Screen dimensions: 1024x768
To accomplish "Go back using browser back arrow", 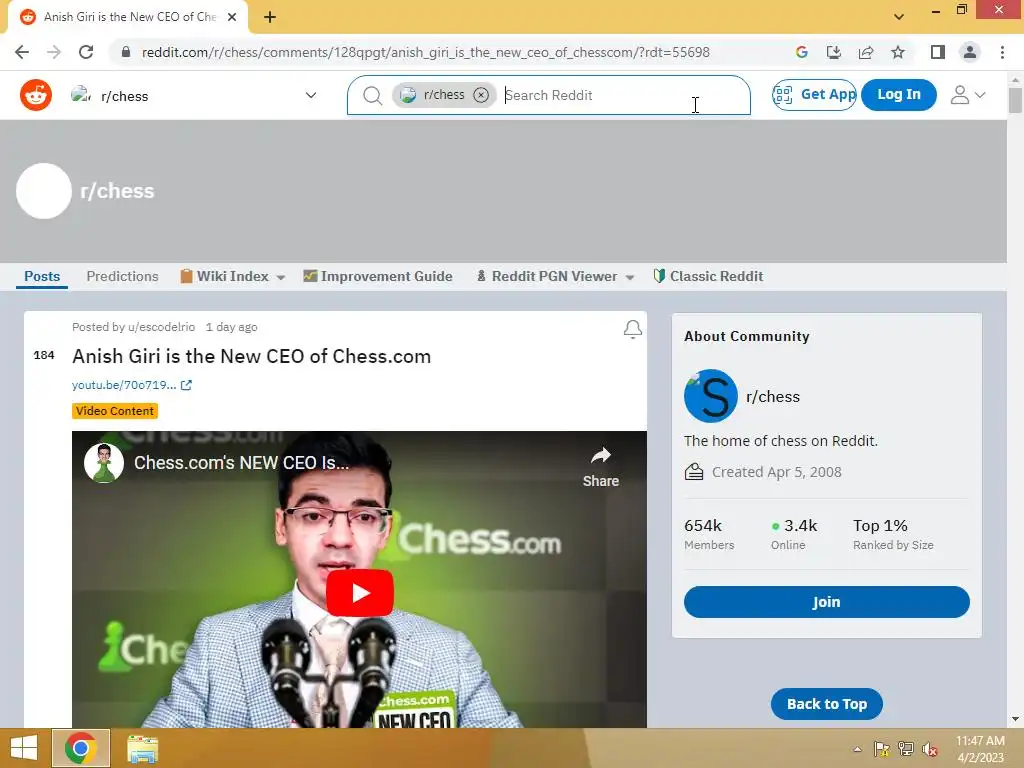I will click(22, 52).
